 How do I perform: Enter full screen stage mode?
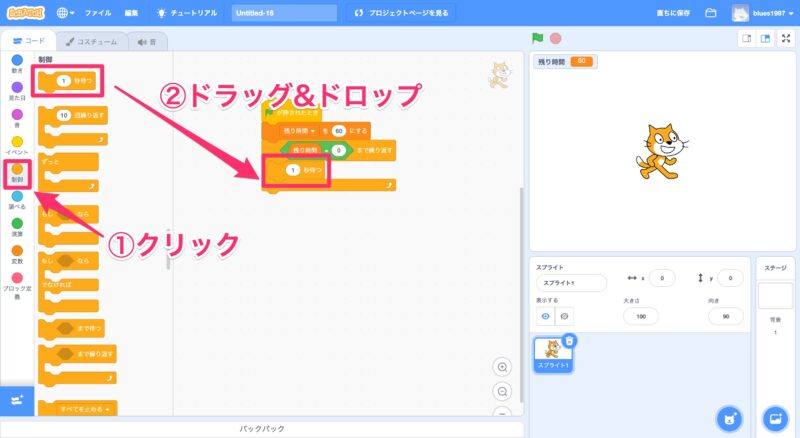(785, 38)
